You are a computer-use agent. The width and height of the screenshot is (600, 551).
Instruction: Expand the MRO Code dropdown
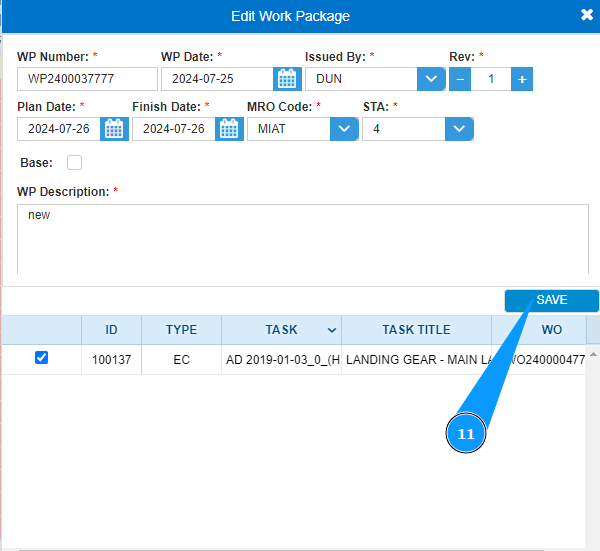coord(344,129)
